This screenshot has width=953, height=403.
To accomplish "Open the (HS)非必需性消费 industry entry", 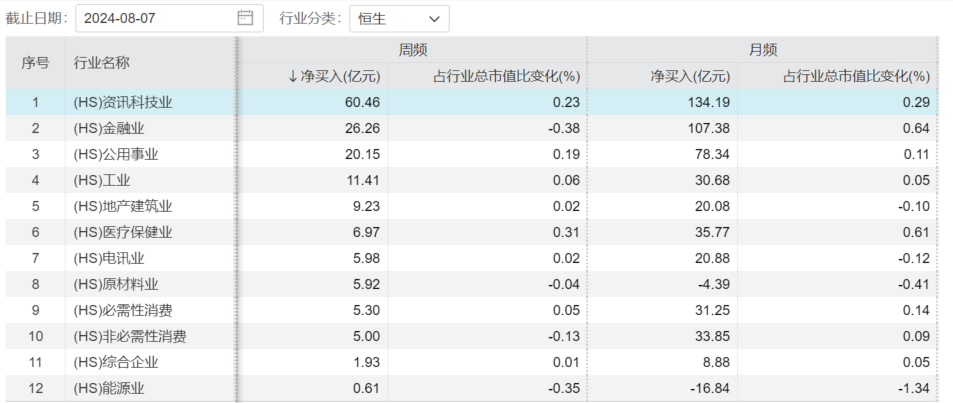I will (130, 336).
